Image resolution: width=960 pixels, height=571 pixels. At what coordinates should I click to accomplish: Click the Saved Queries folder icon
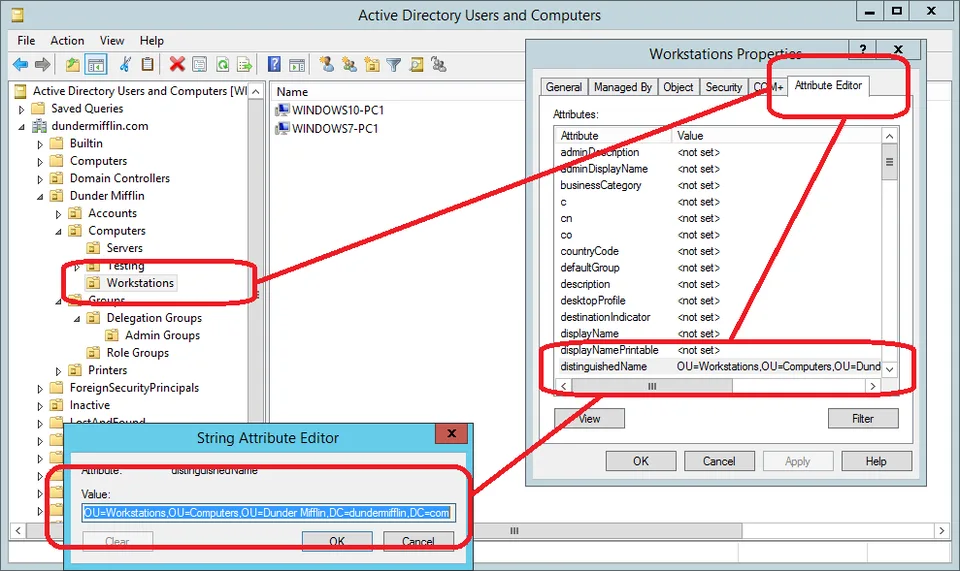click(x=39, y=108)
